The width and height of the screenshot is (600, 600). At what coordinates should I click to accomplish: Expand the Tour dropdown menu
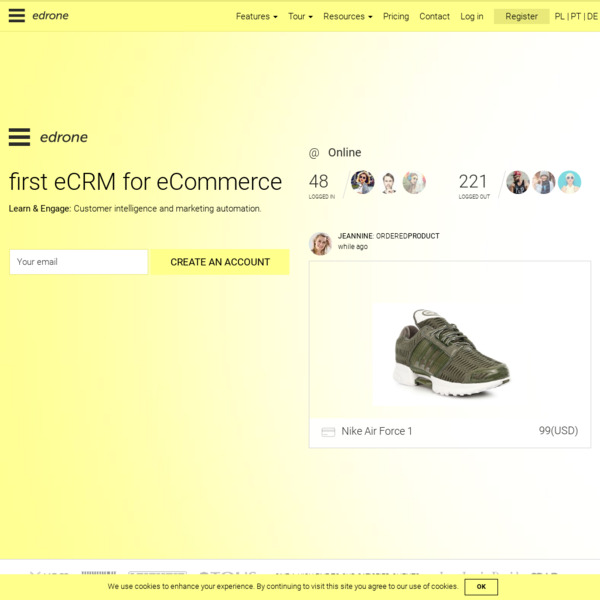point(300,16)
